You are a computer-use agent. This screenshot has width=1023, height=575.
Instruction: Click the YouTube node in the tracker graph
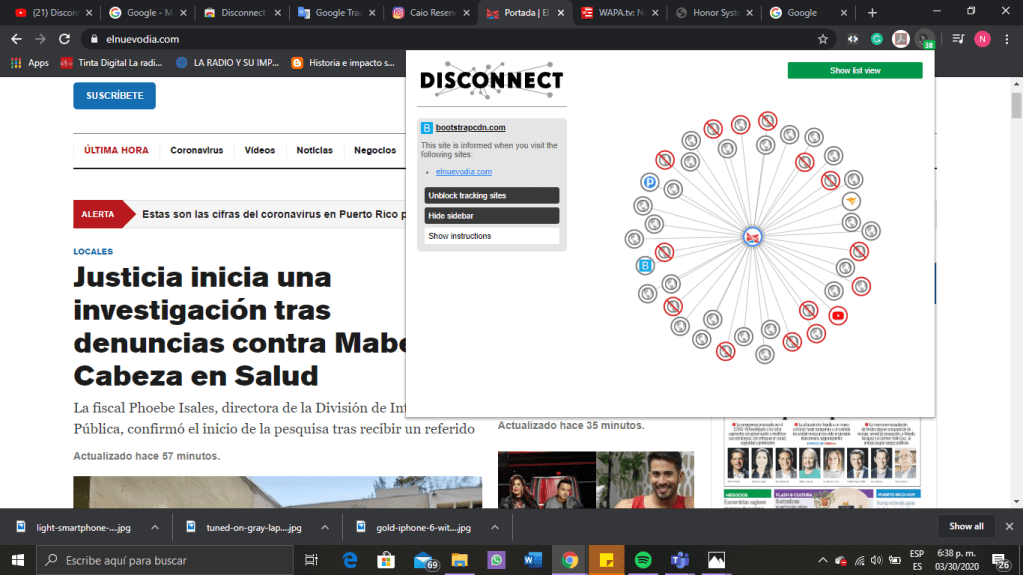(x=838, y=316)
